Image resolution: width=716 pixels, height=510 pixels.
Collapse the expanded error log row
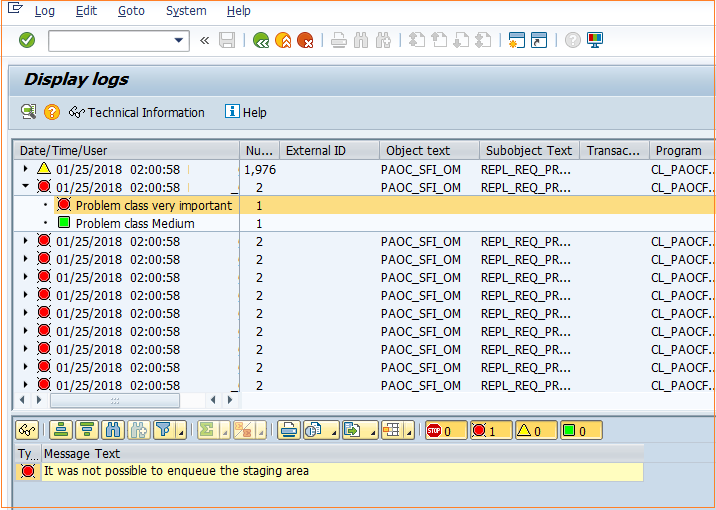pyautogui.click(x=26, y=187)
